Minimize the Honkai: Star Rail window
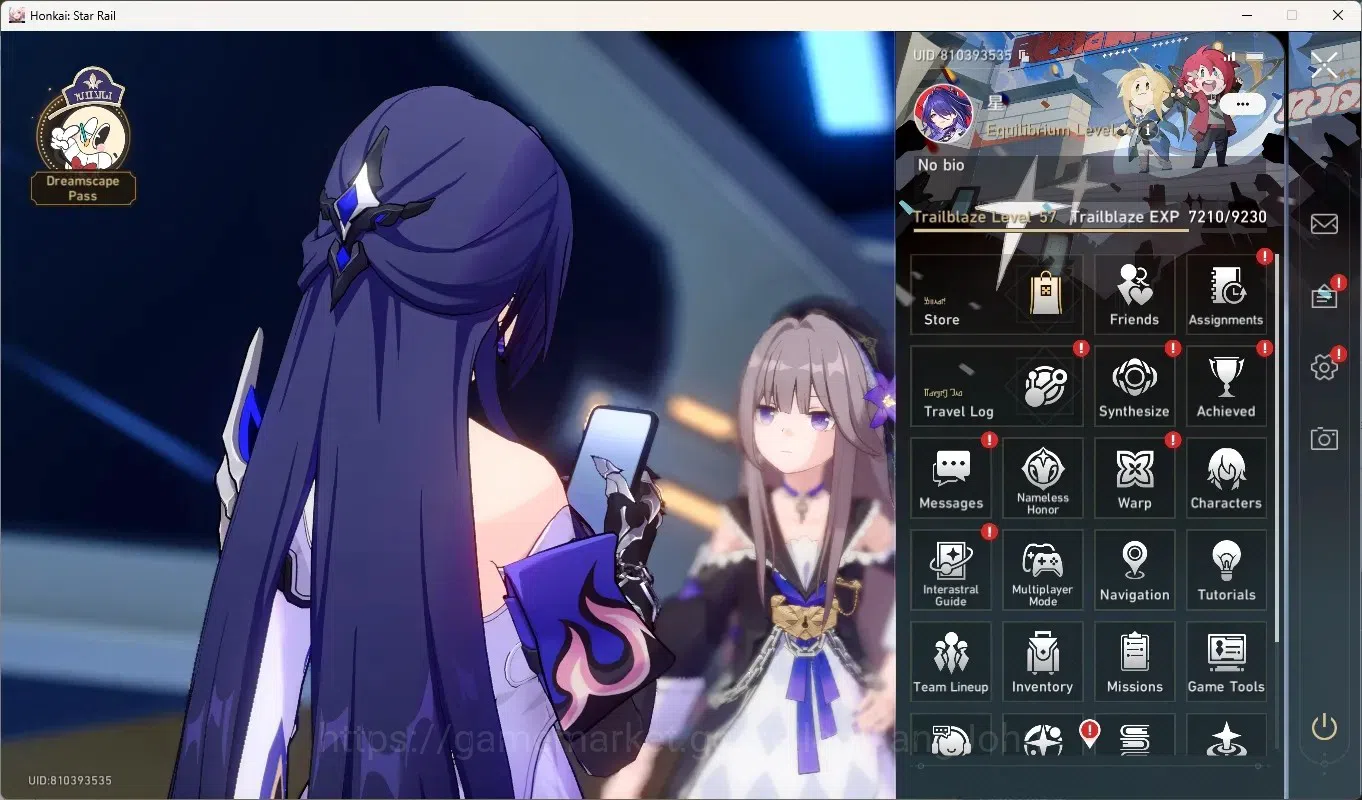Screen dimensions: 1362x800 [x=1247, y=15]
